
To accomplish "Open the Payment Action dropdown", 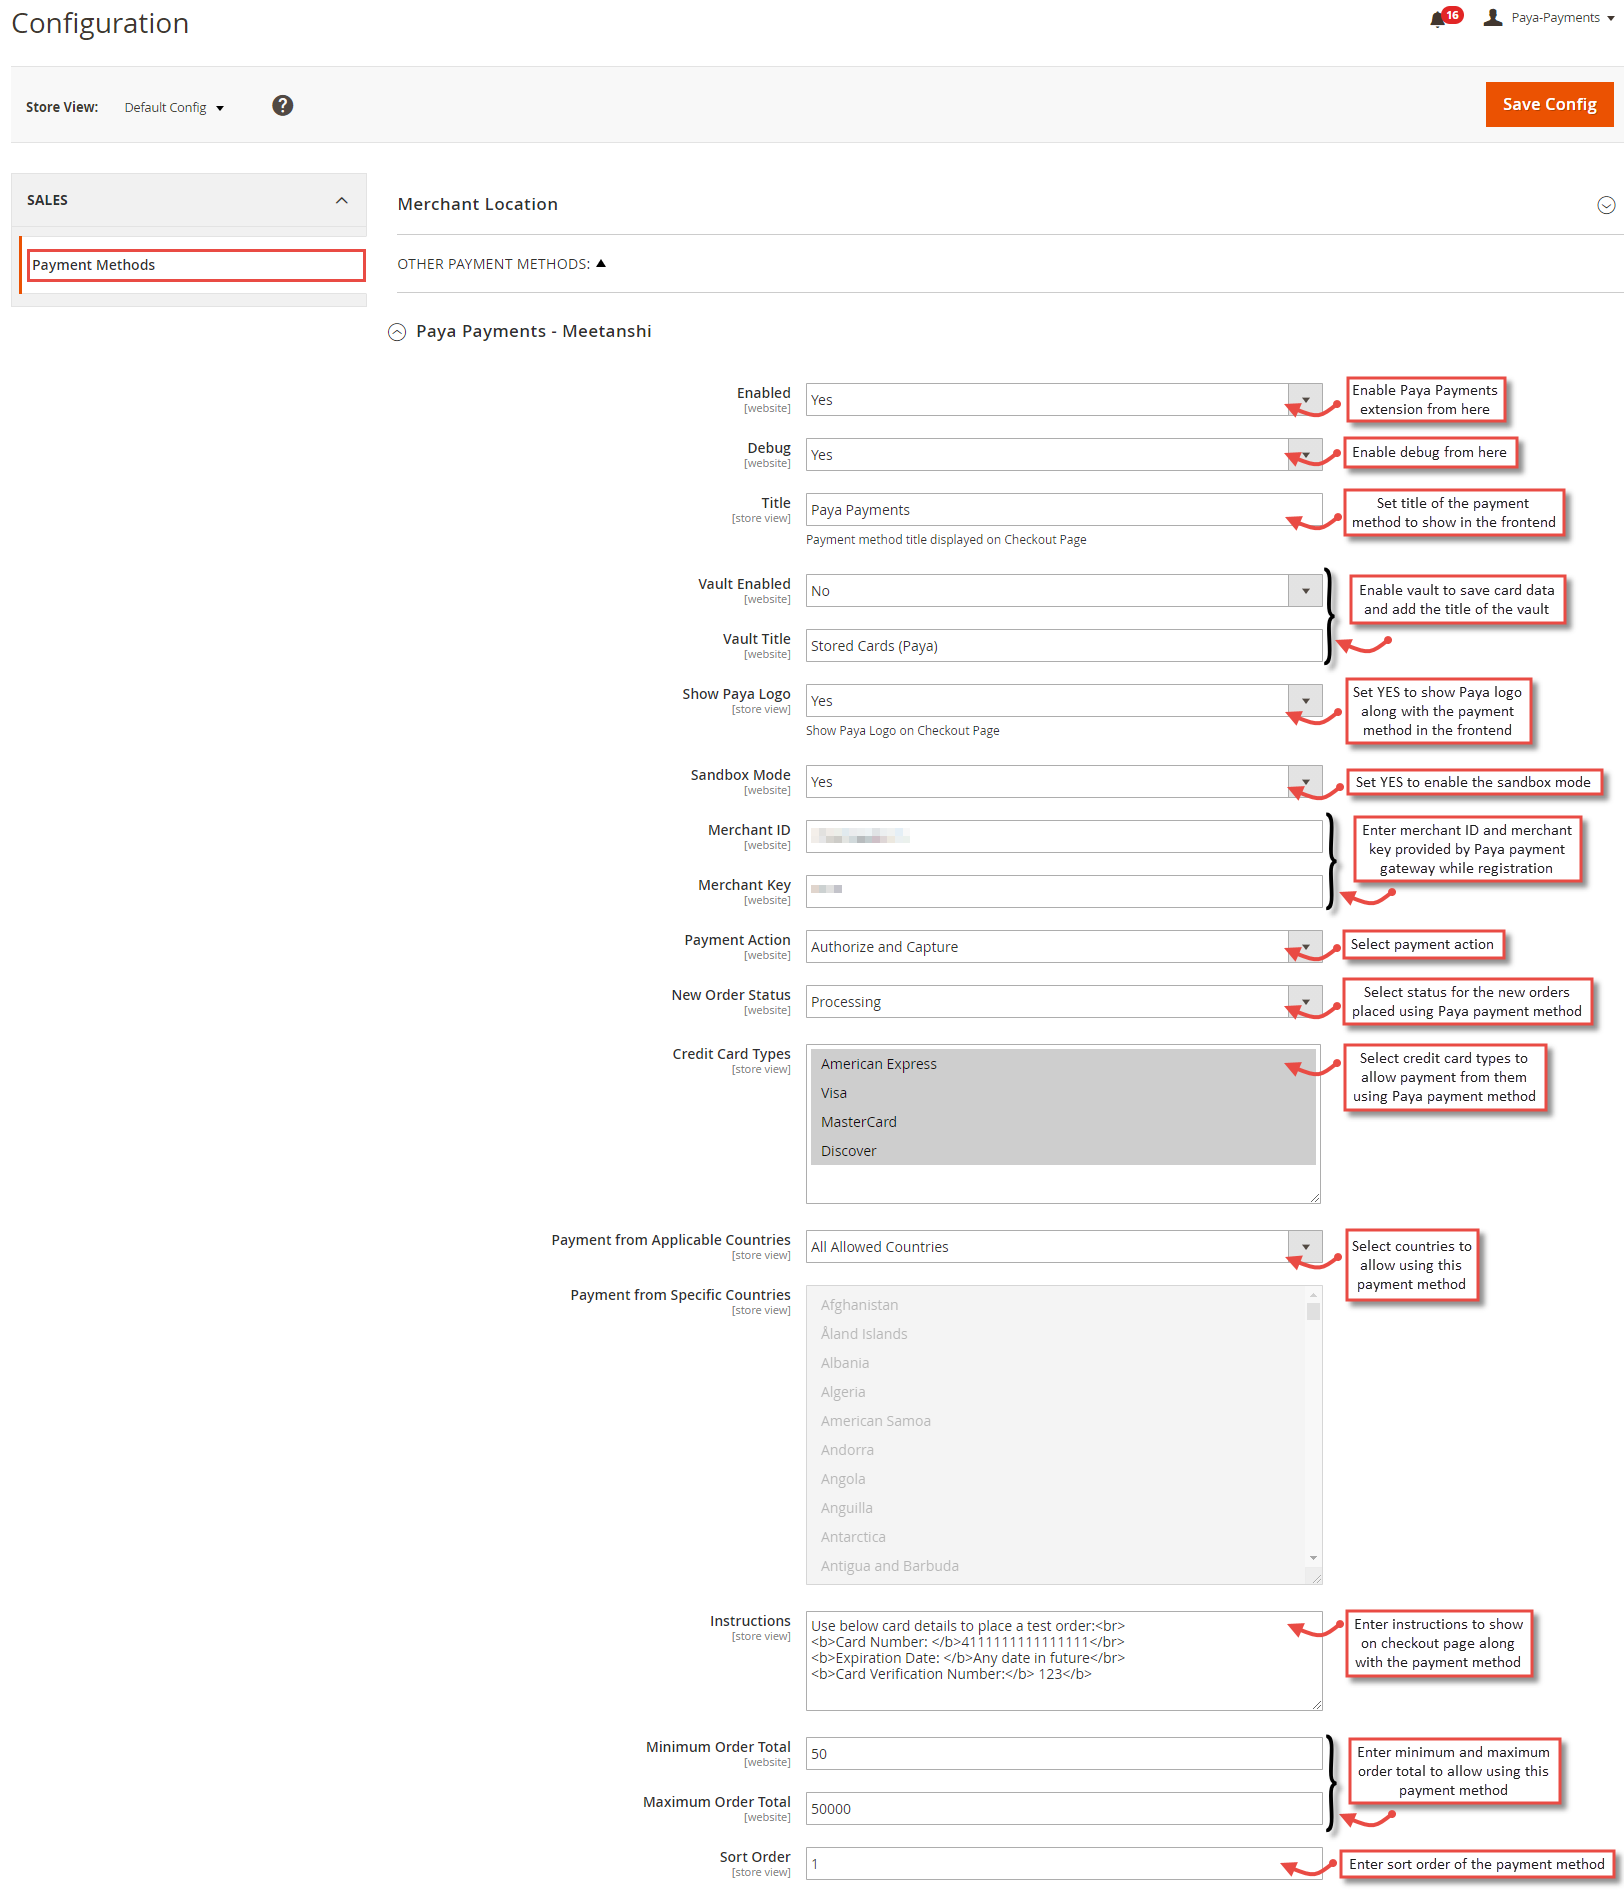I will [1064, 947].
